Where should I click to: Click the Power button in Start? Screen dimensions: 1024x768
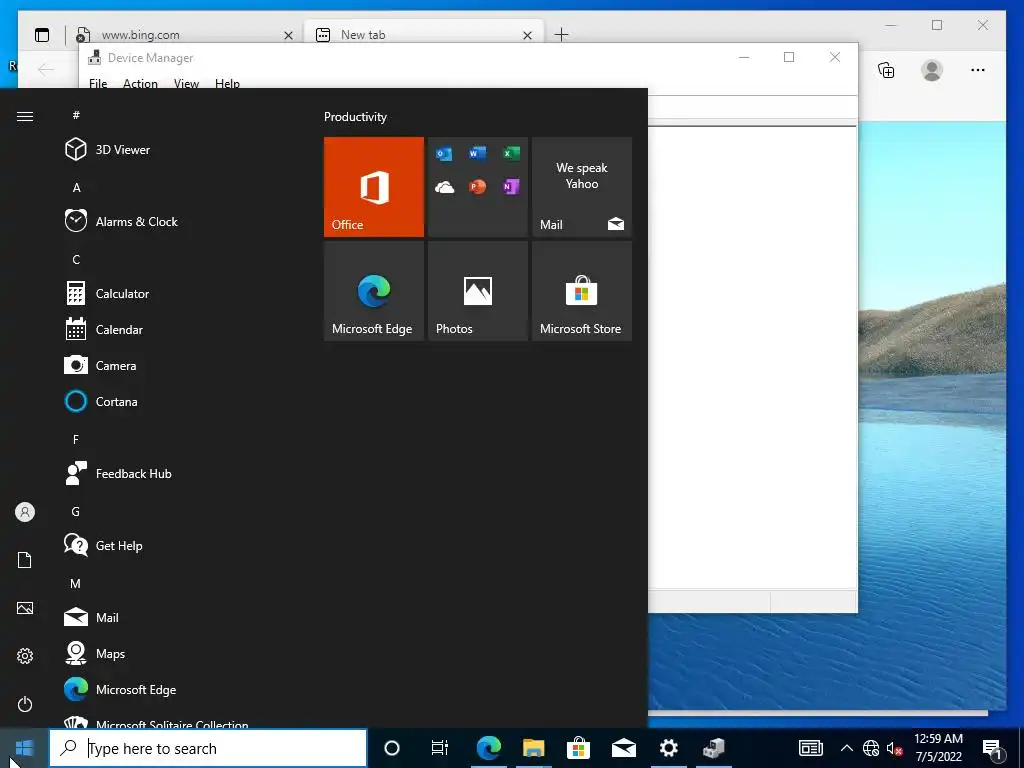point(25,704)
